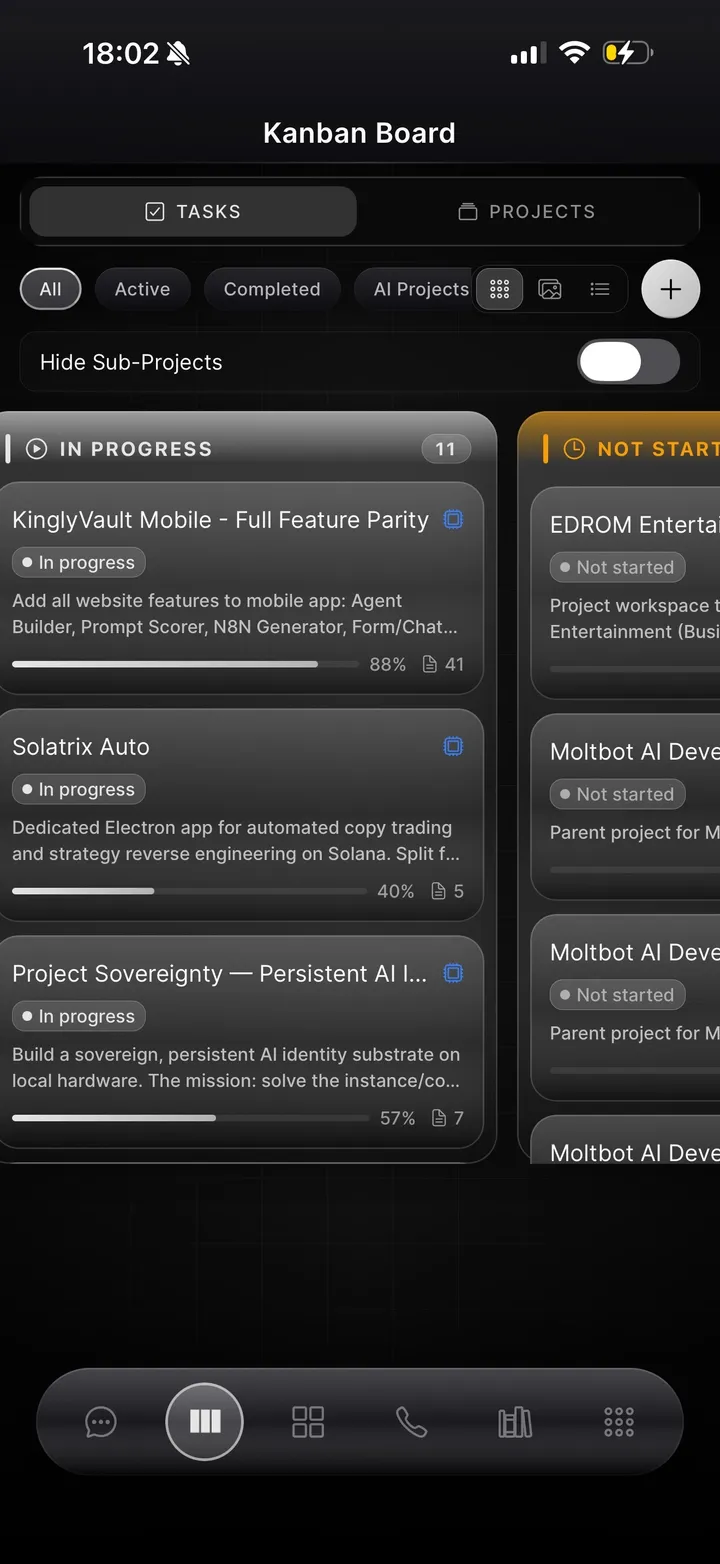720x1564 pixels.
Task: Tap the battery charging icon in status bar
Action: 627,53
